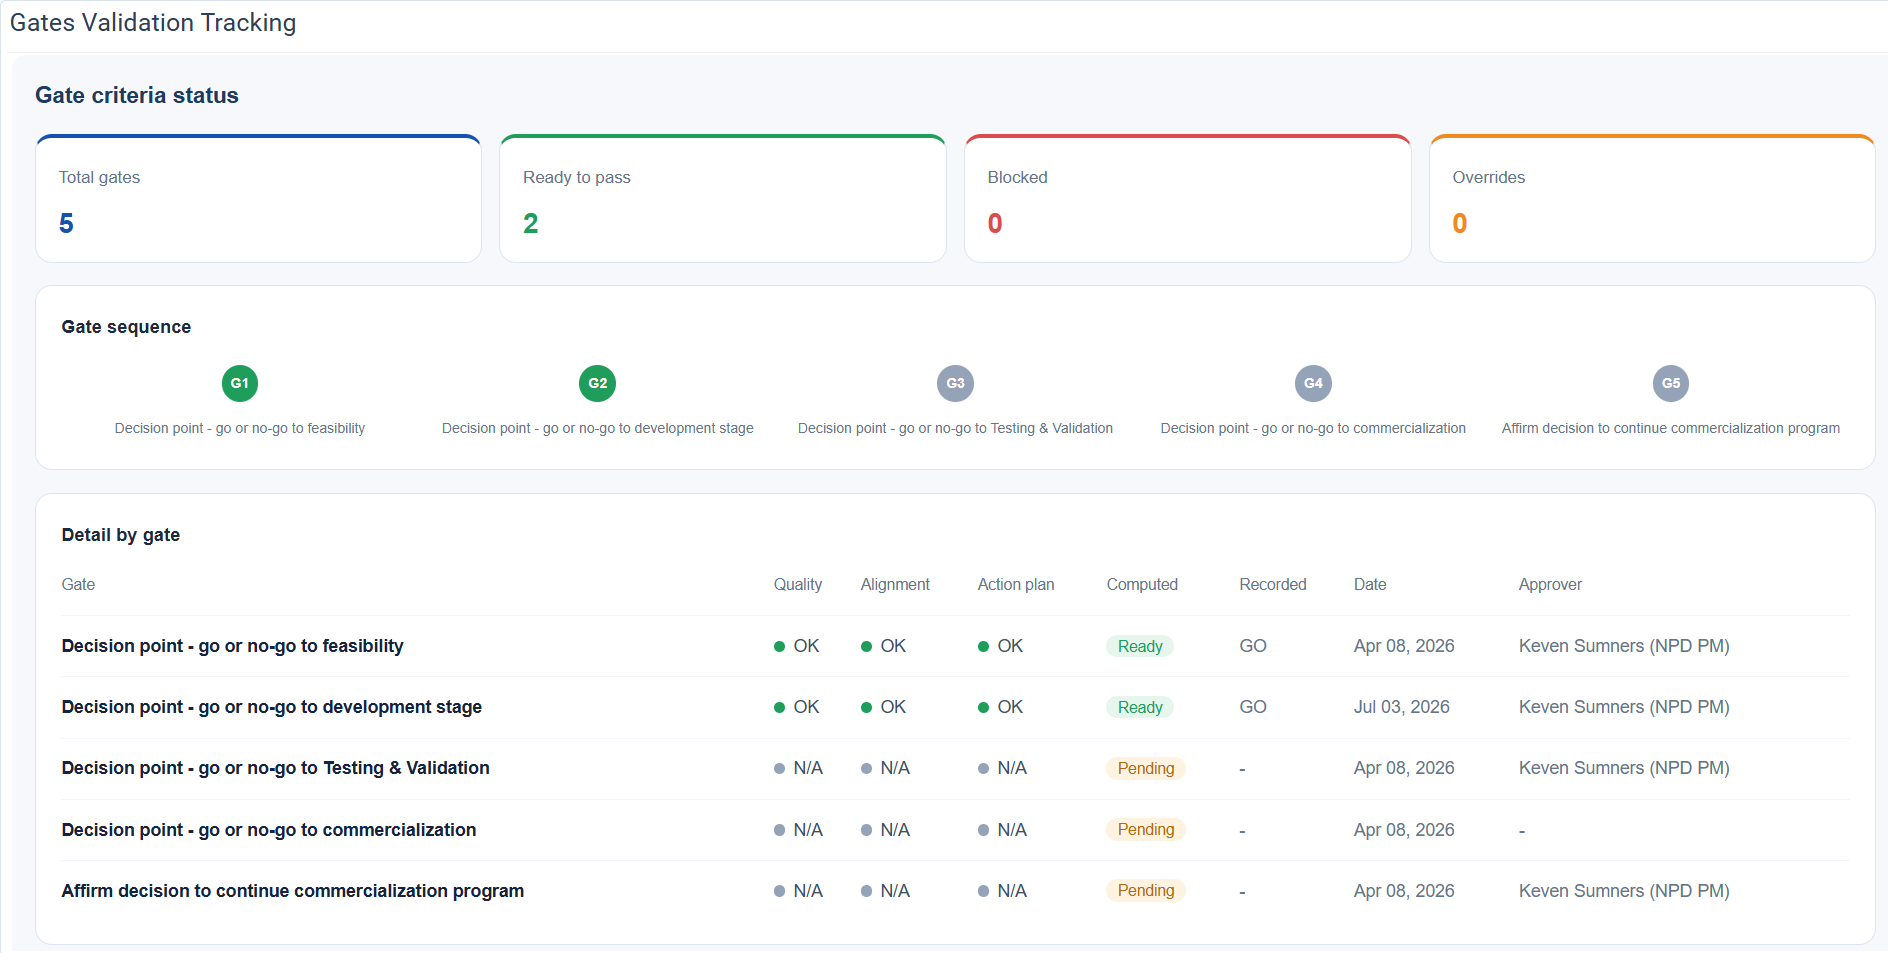The width and height of the screenshot is (1888, 953).
Task: Click the Gate column header
Action: (x=78, y=584)
